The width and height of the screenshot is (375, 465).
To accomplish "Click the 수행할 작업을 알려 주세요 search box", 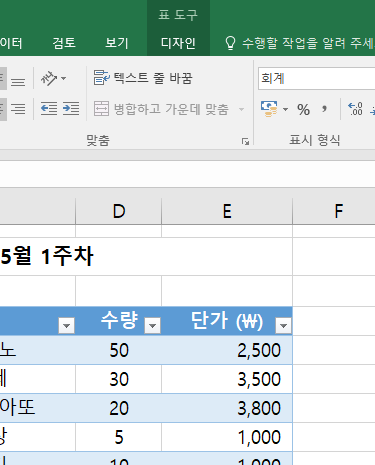I will tap(307, 43).
